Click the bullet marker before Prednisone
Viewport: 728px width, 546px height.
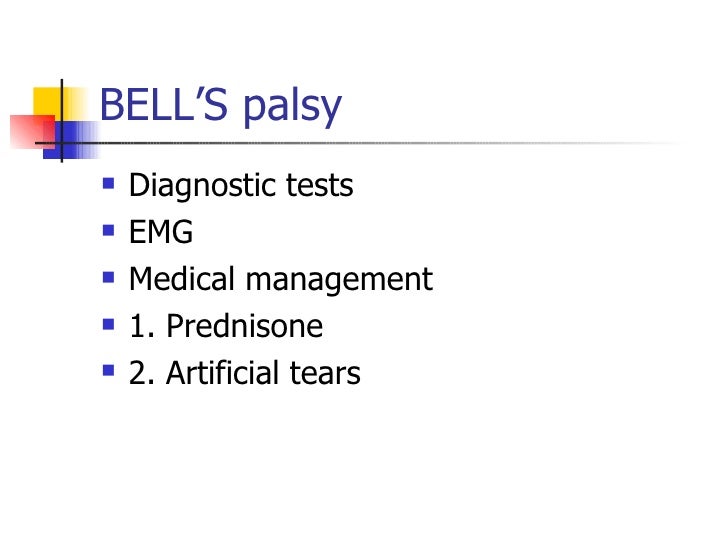[x=108, y=324]
